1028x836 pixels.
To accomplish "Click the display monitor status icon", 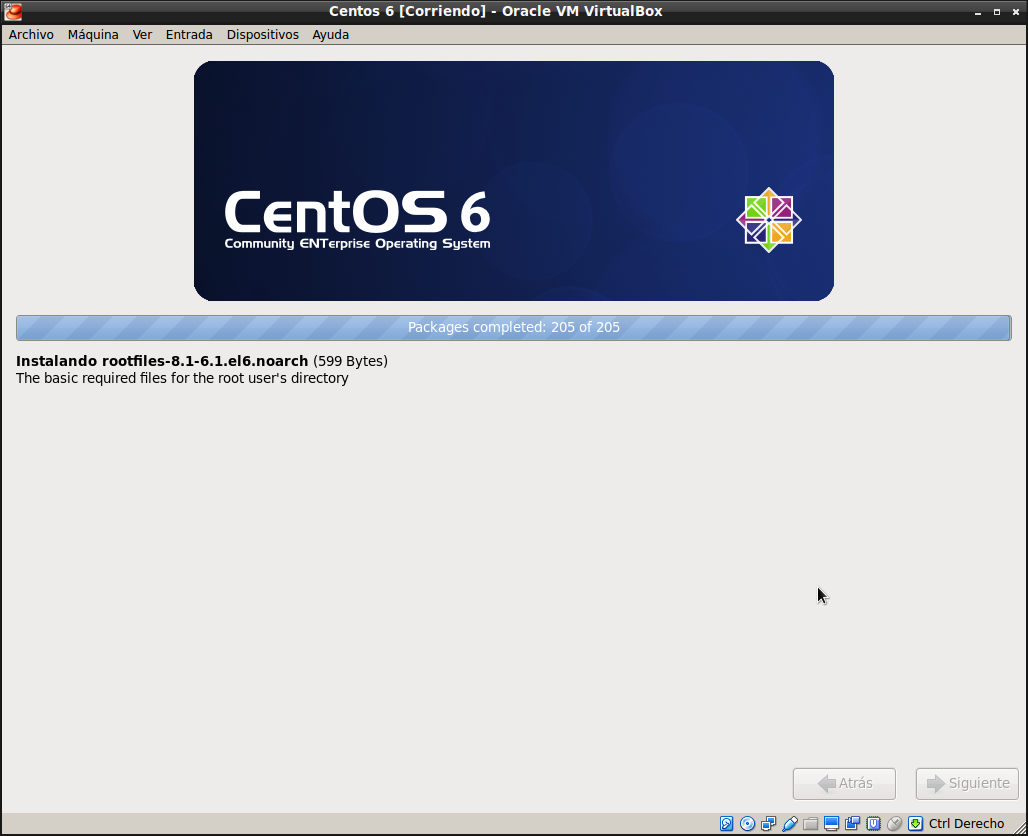I will 831,824.
